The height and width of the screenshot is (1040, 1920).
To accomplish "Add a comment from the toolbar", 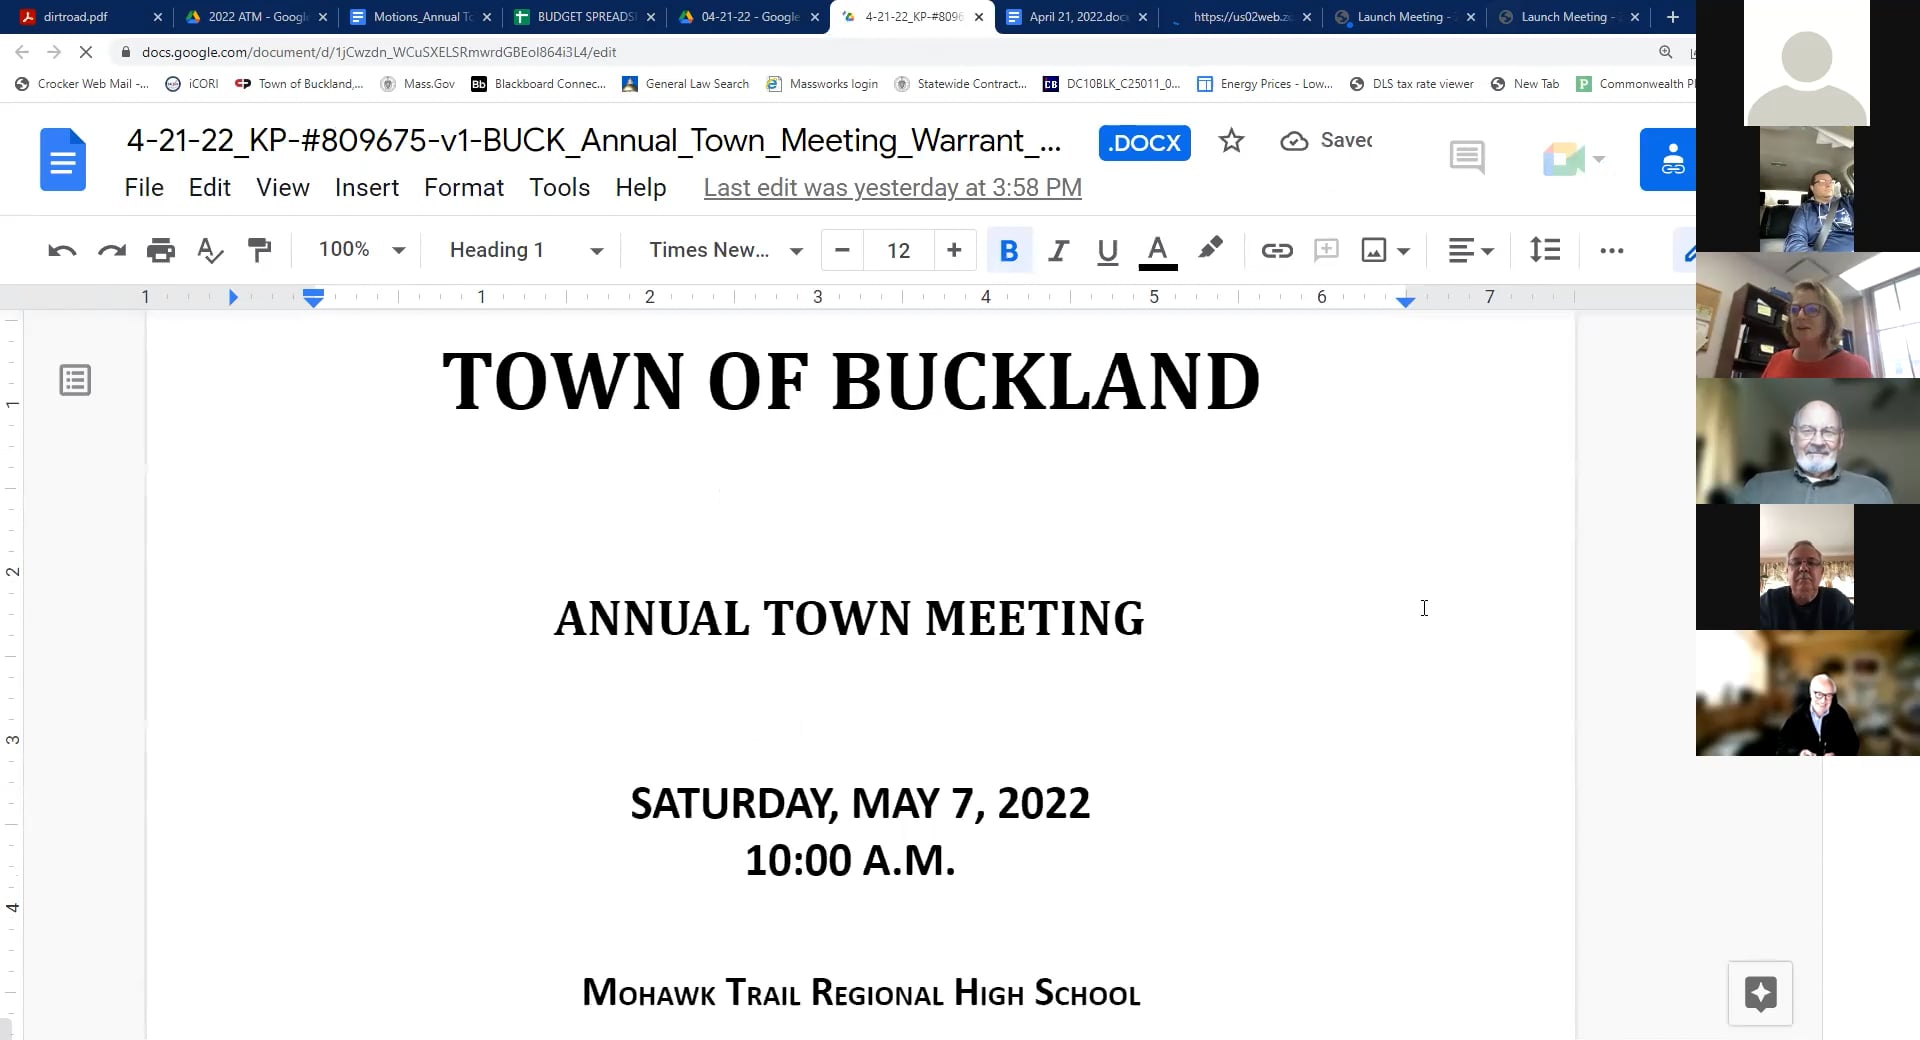I will pyautogui.click(x=1326, y=250).
